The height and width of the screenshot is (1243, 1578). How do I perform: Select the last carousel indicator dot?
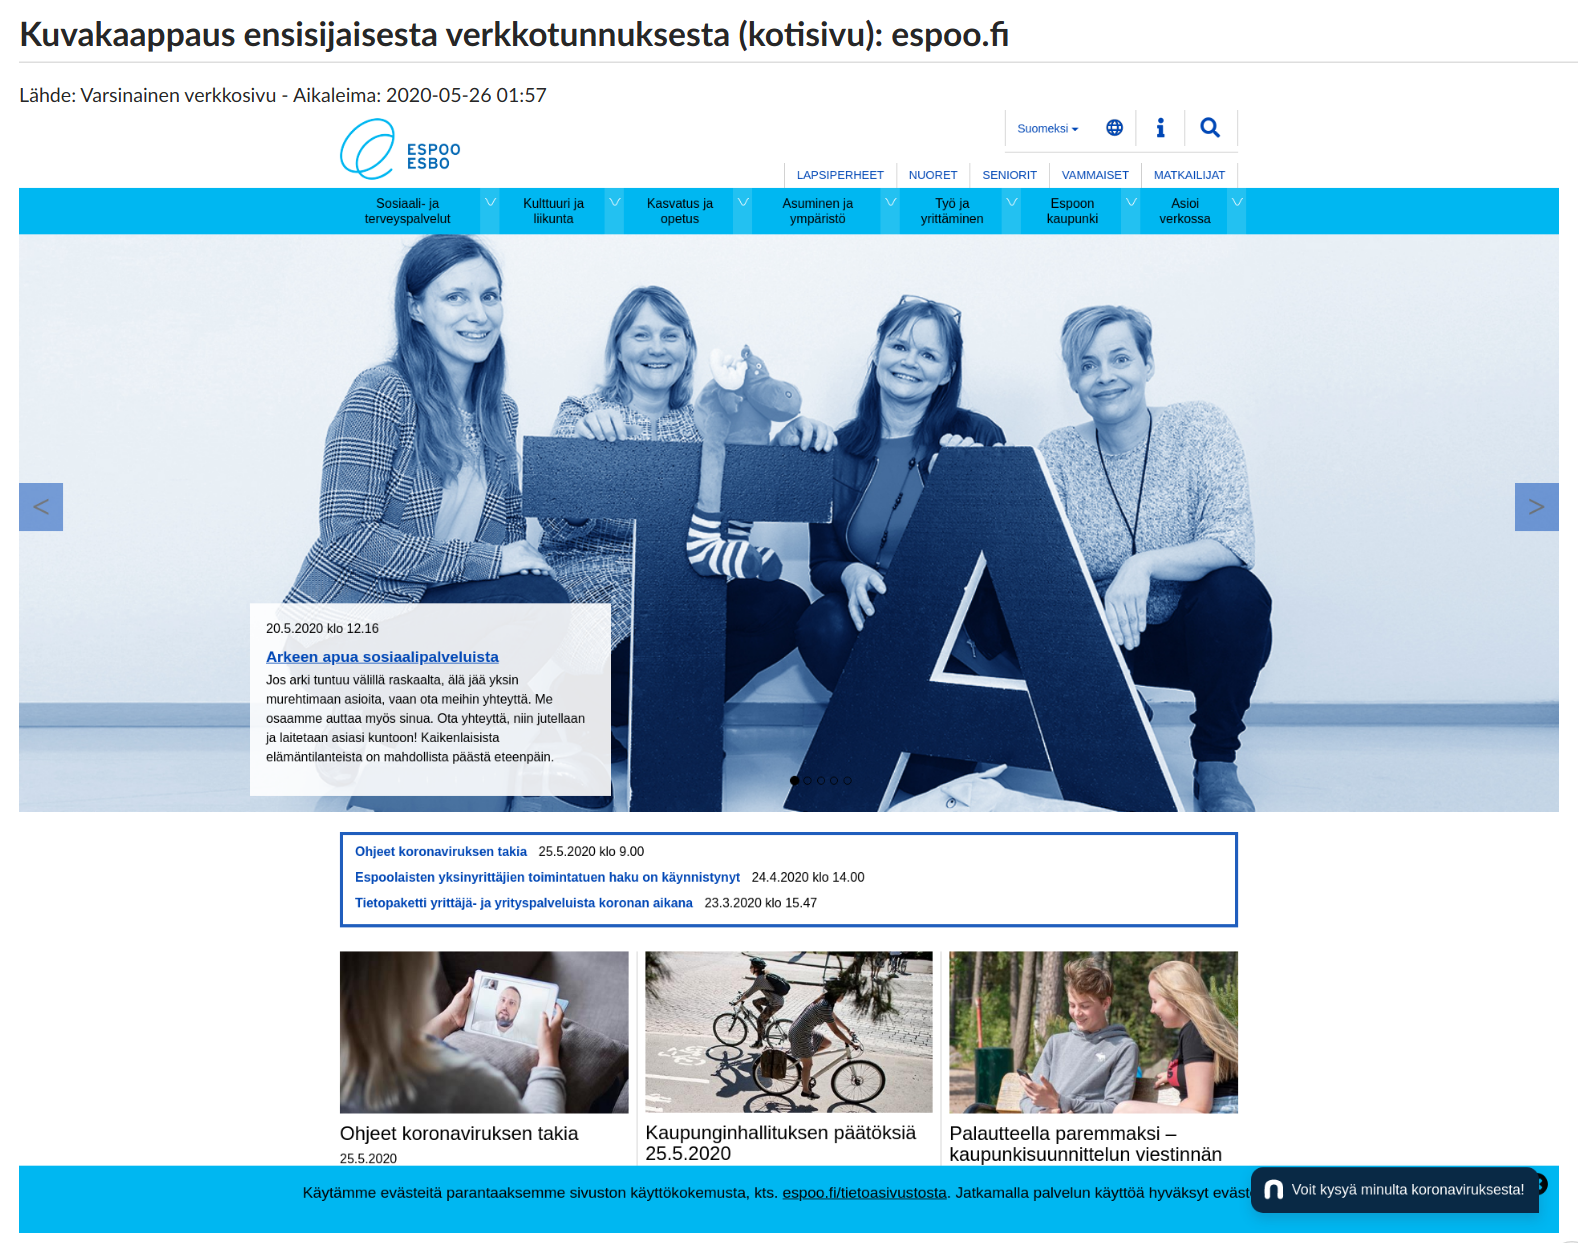pos(847,781)
